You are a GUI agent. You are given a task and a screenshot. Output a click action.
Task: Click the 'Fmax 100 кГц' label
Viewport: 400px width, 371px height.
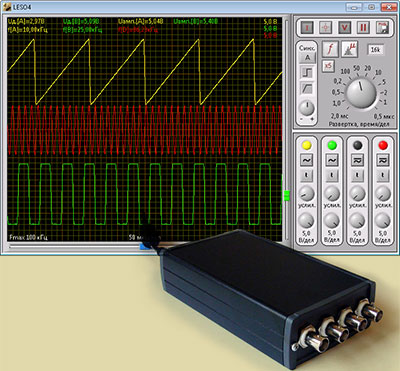click(28, 237)
